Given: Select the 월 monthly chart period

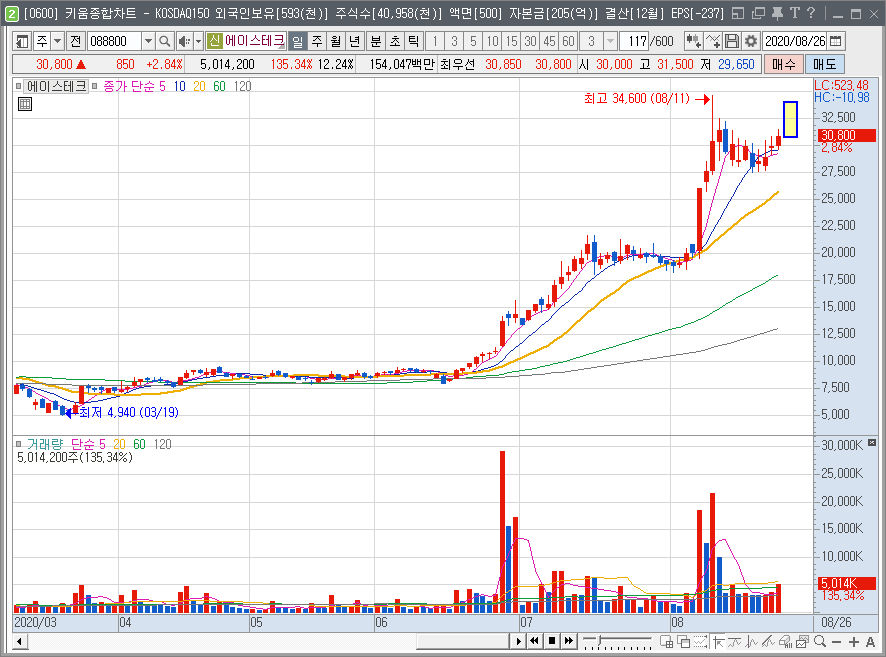Looking at the screenshot, I should click(336, 41).
